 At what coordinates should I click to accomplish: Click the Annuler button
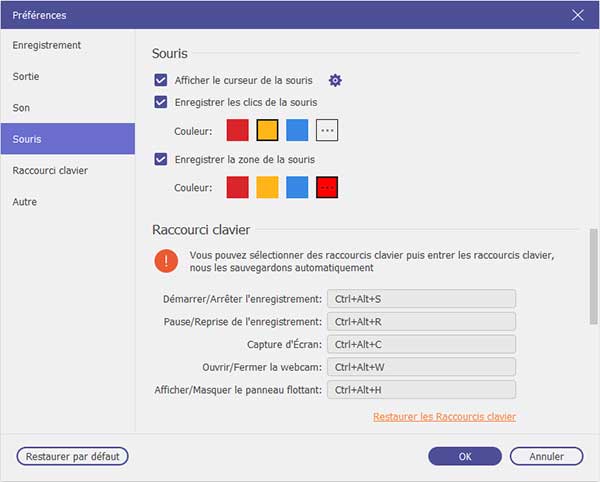pos(546,456)
